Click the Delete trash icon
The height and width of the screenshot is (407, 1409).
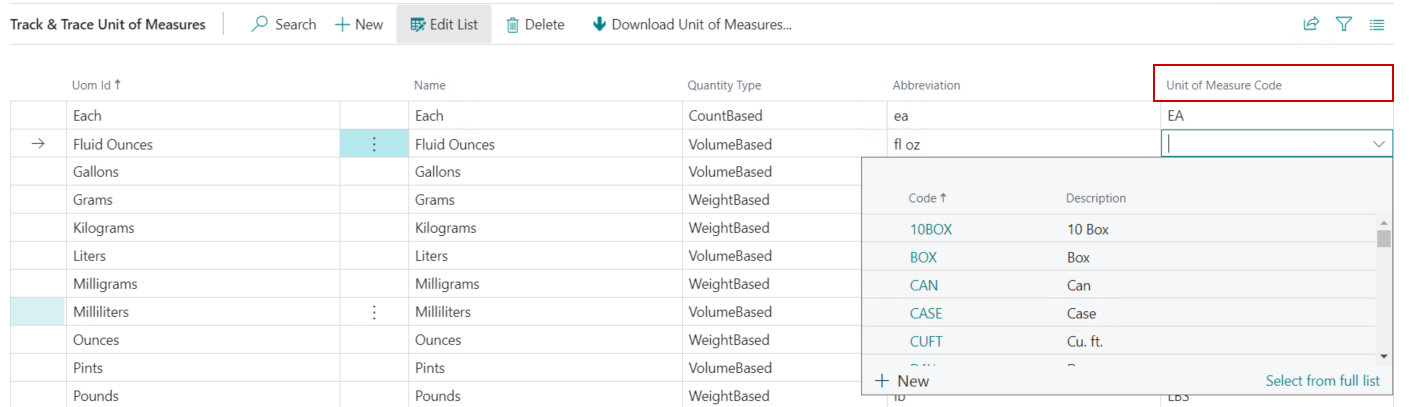513,24
